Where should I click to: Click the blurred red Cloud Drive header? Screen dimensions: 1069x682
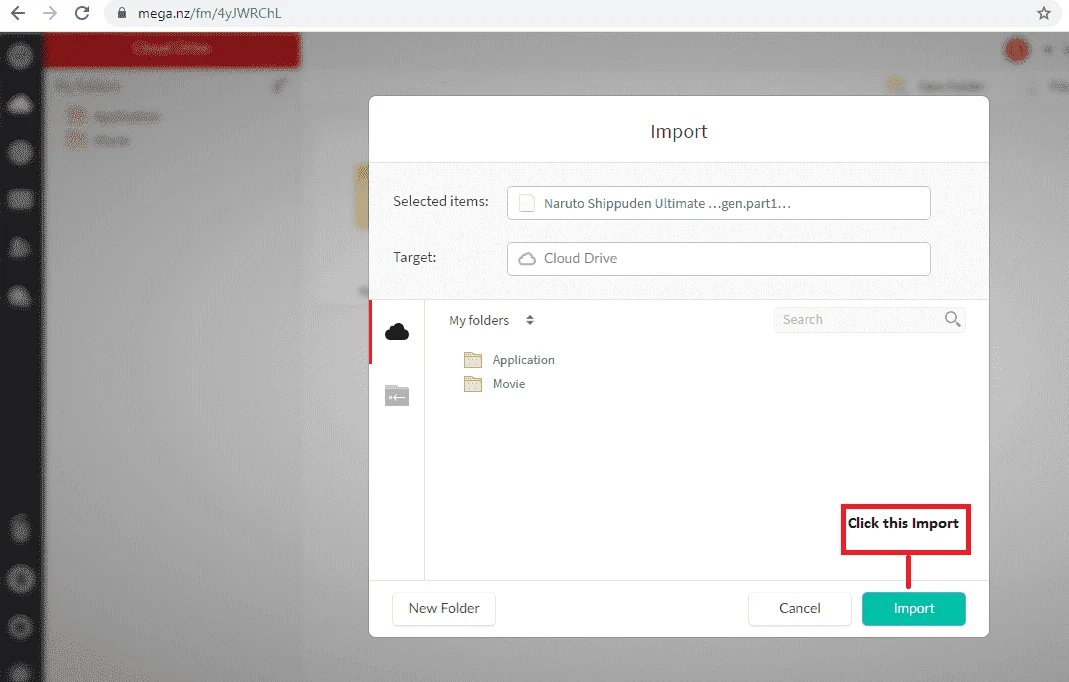171,49
